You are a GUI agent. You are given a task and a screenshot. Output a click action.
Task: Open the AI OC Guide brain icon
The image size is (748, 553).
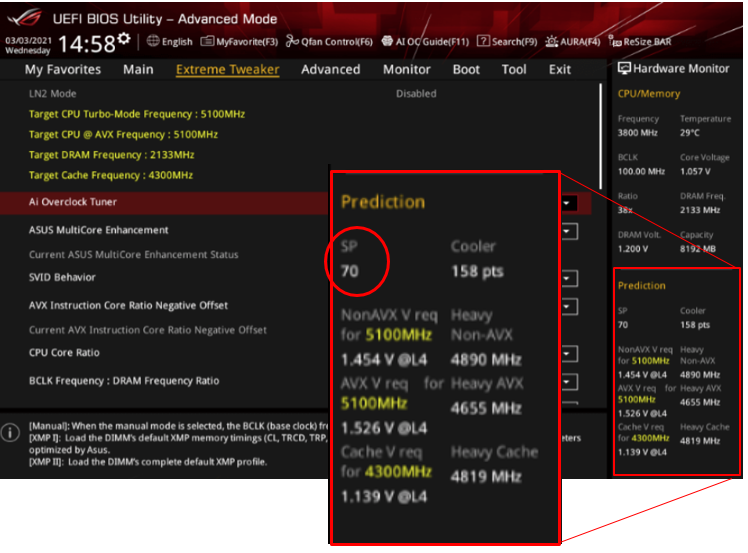tap(387, 41)
